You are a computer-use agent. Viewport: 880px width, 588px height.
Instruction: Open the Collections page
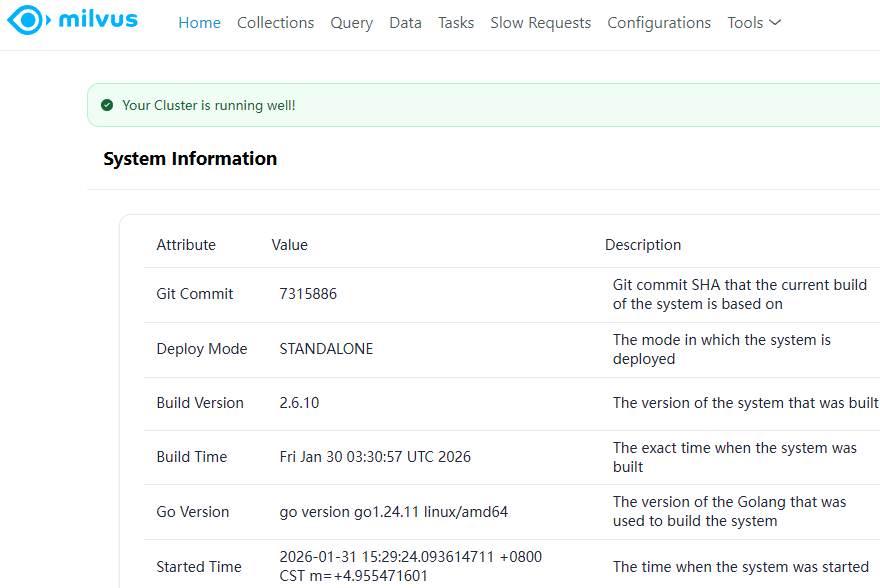point(275,22)
